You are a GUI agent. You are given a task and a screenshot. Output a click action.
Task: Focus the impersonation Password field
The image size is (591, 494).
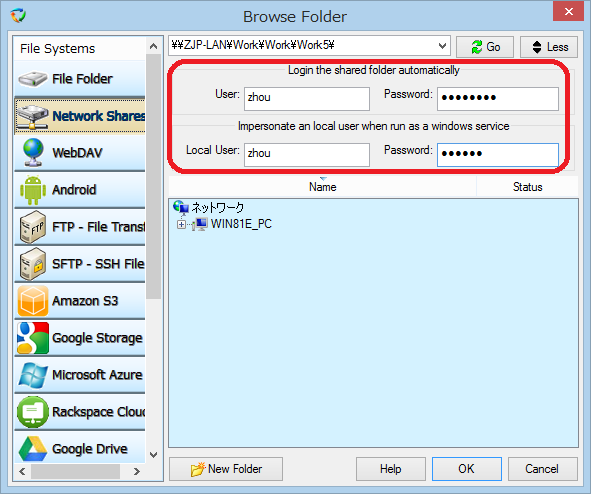tap(498, 154)
